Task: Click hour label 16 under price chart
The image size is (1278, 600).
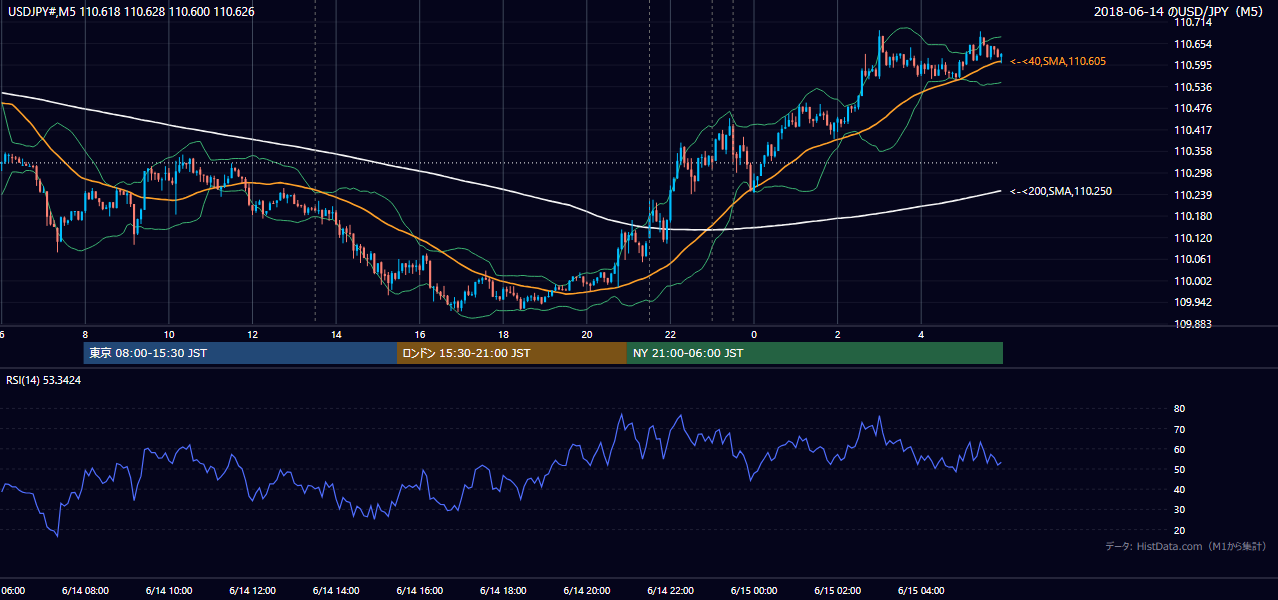Action: pos(420,334)
